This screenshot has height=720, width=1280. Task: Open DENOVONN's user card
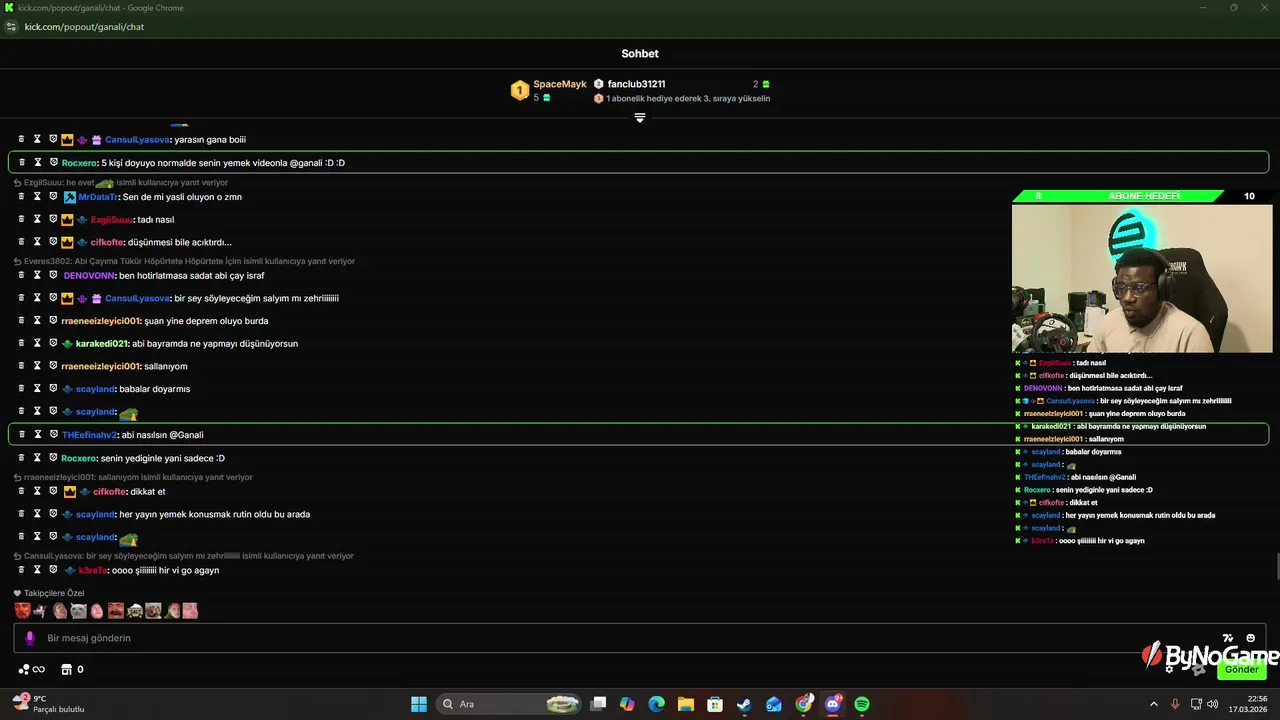89,275
